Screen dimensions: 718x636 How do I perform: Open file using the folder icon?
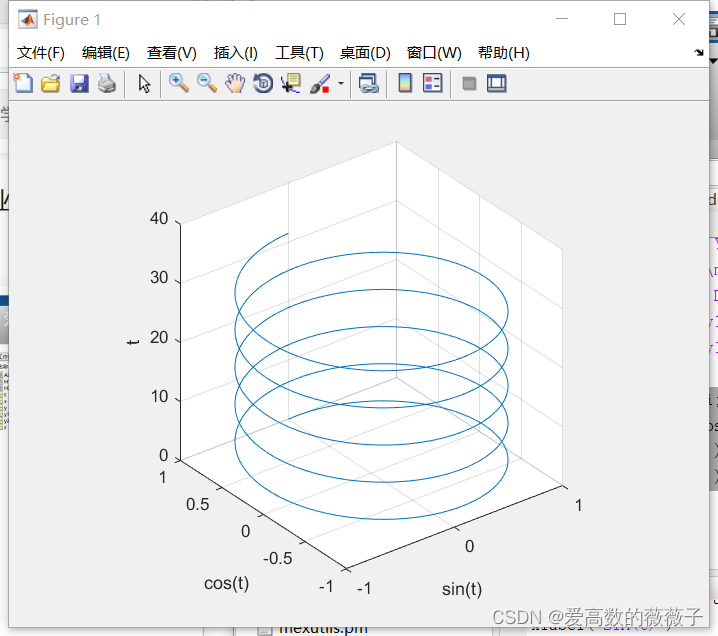tap(50, 84)
